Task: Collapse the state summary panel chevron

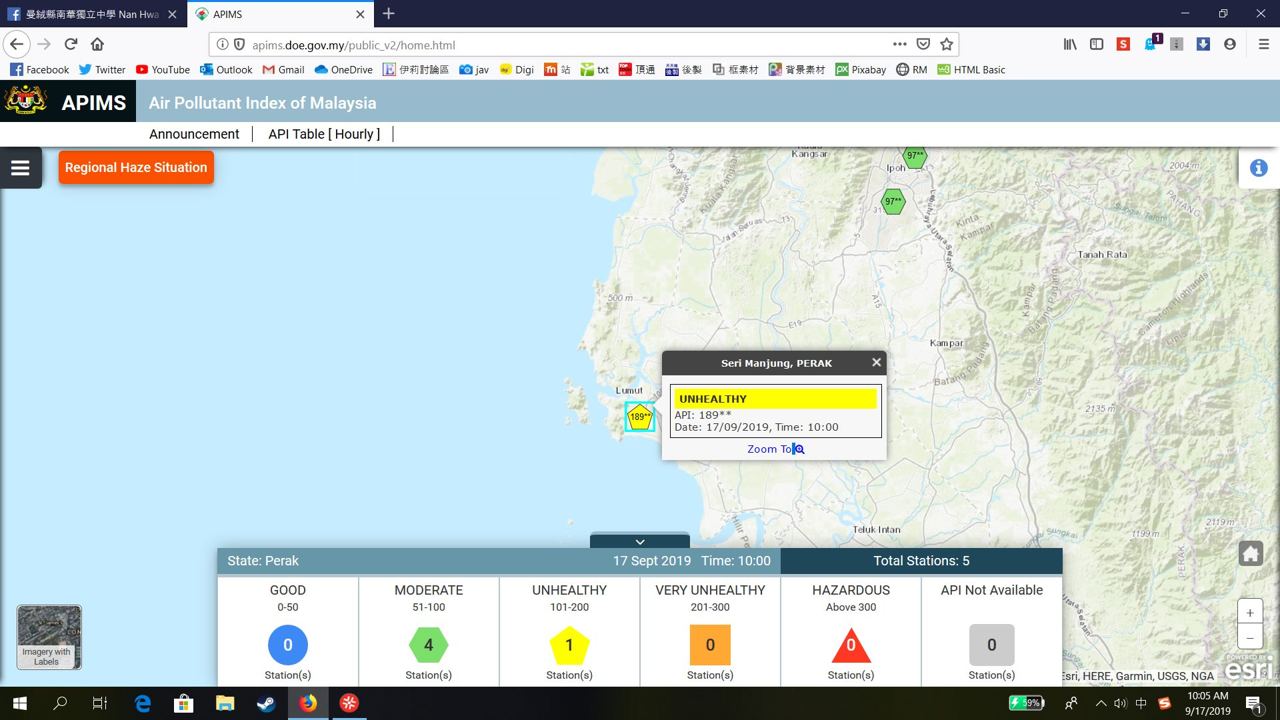Action: tap(640, 541)
